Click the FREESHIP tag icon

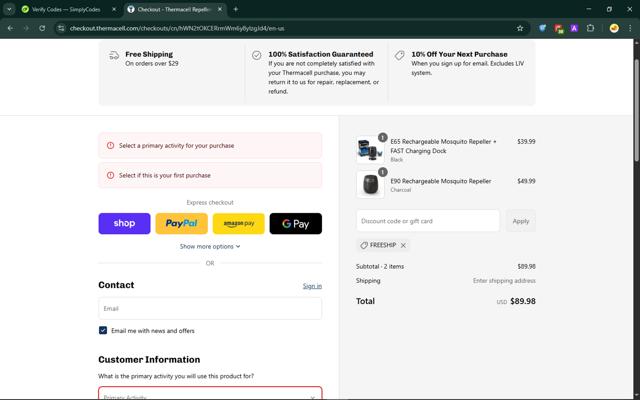click(364, 245)
